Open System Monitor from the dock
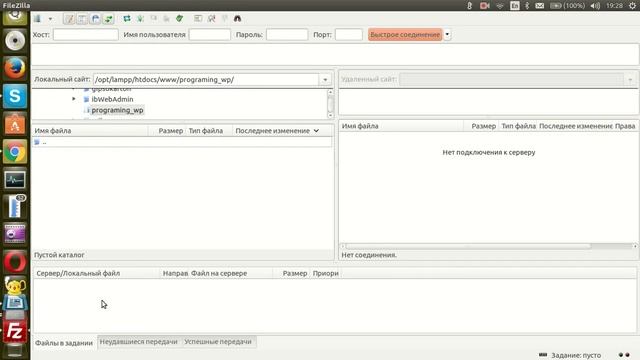This screenshot has height=360, width=640. 15,180
